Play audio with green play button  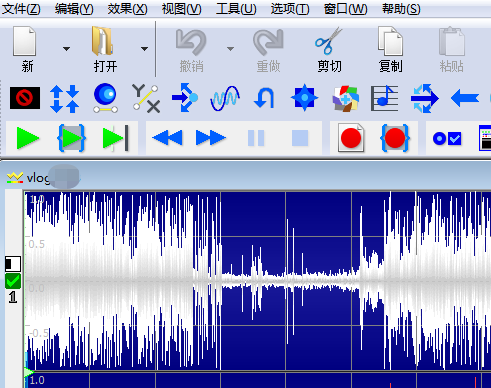[28, 138]
